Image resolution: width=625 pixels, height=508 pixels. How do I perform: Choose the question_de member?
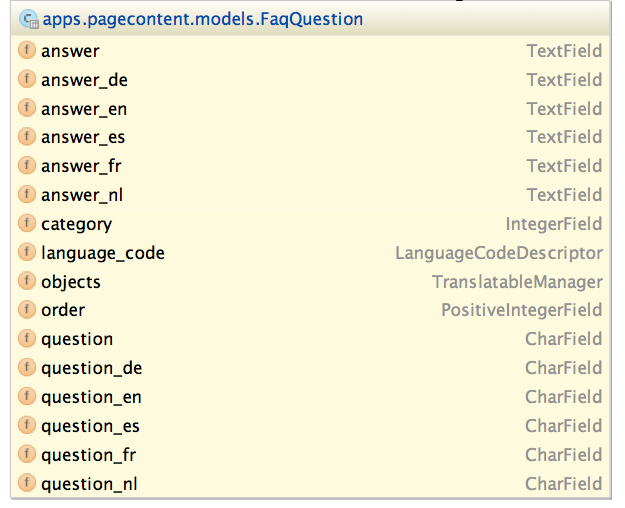[x=91, y=368]
